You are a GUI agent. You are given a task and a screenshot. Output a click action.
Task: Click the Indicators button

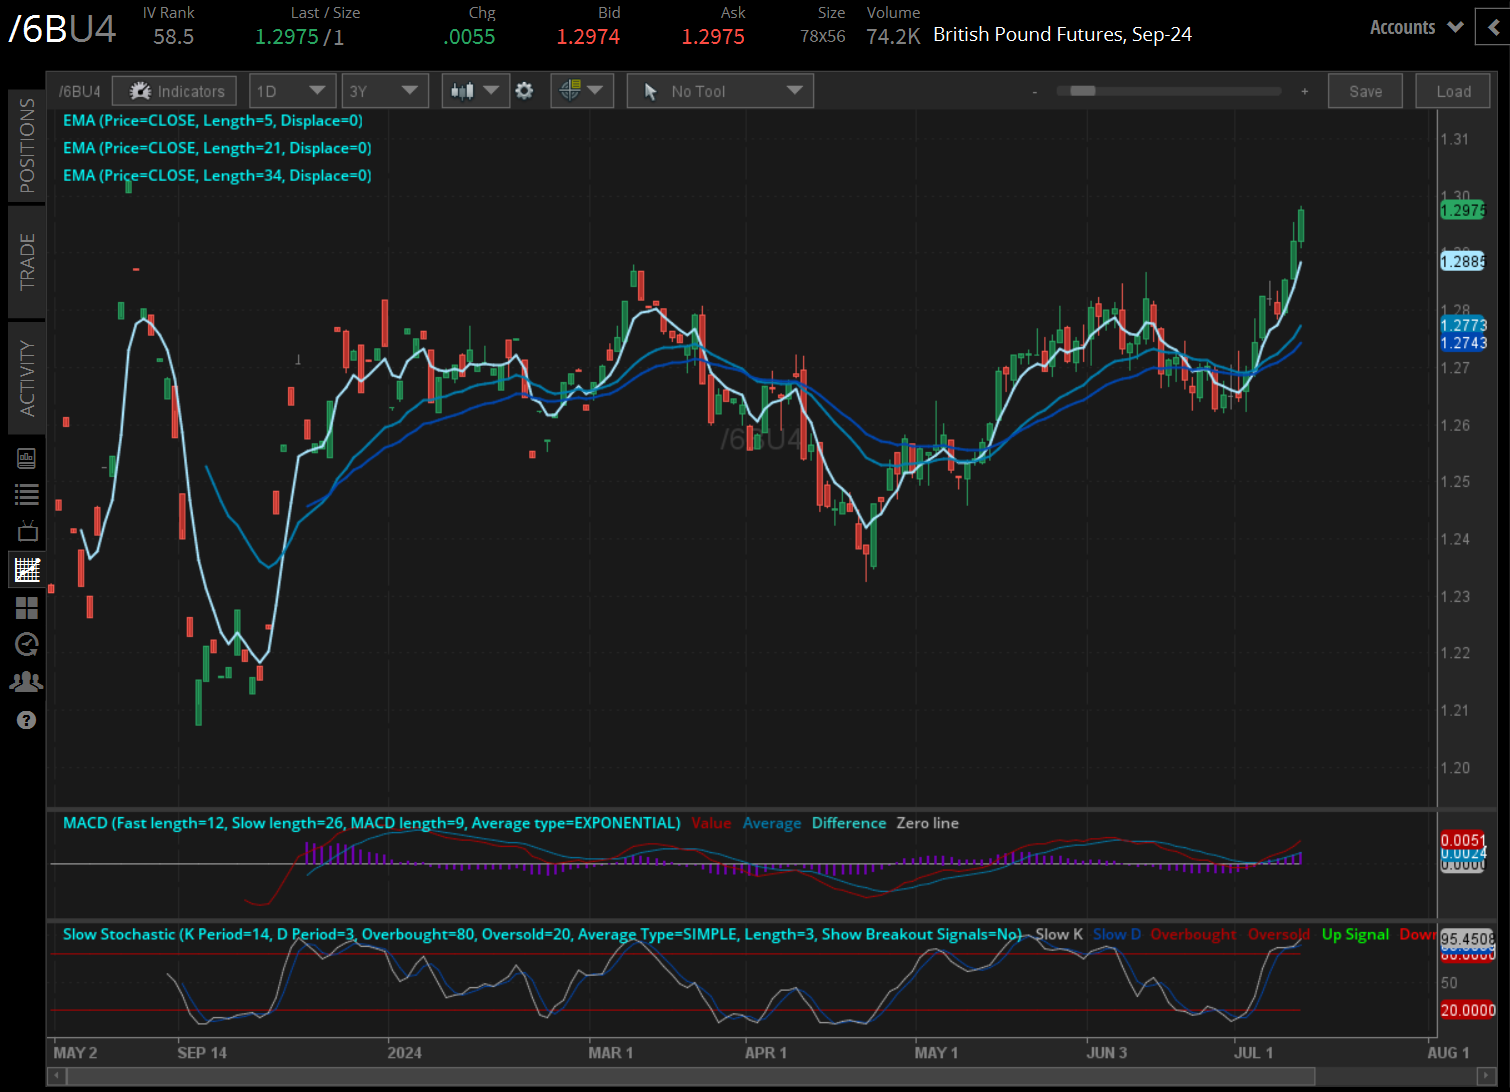175,91
